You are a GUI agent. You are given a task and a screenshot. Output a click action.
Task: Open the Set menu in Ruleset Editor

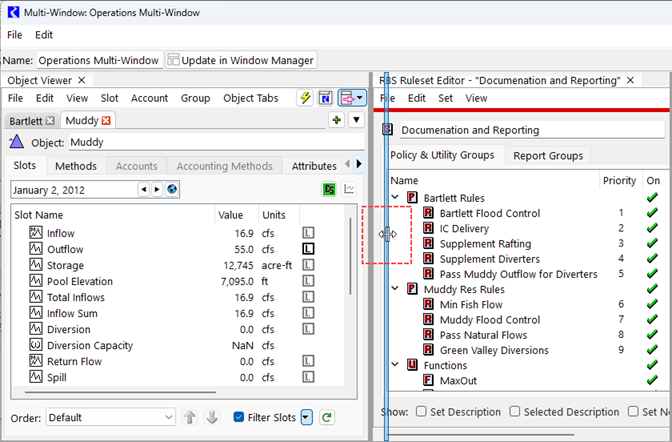pos(445,98)
